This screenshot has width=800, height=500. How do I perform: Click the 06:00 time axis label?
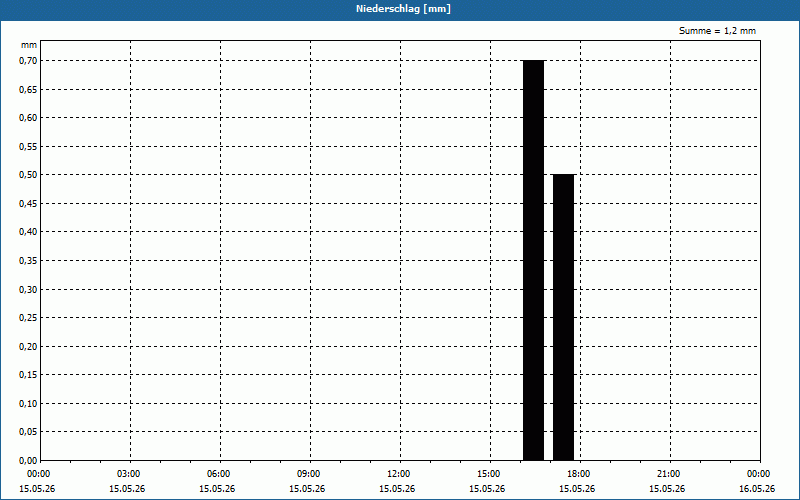coord(220,474)
